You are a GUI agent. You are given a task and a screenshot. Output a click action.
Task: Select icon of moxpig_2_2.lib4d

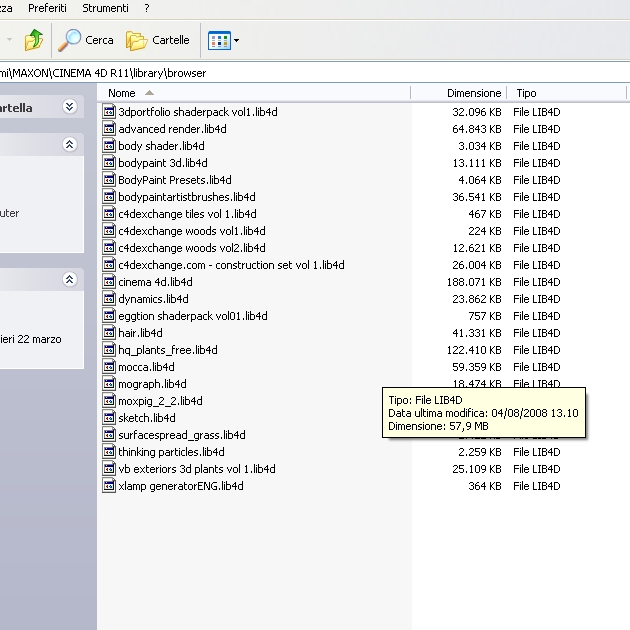coord(108,401)
